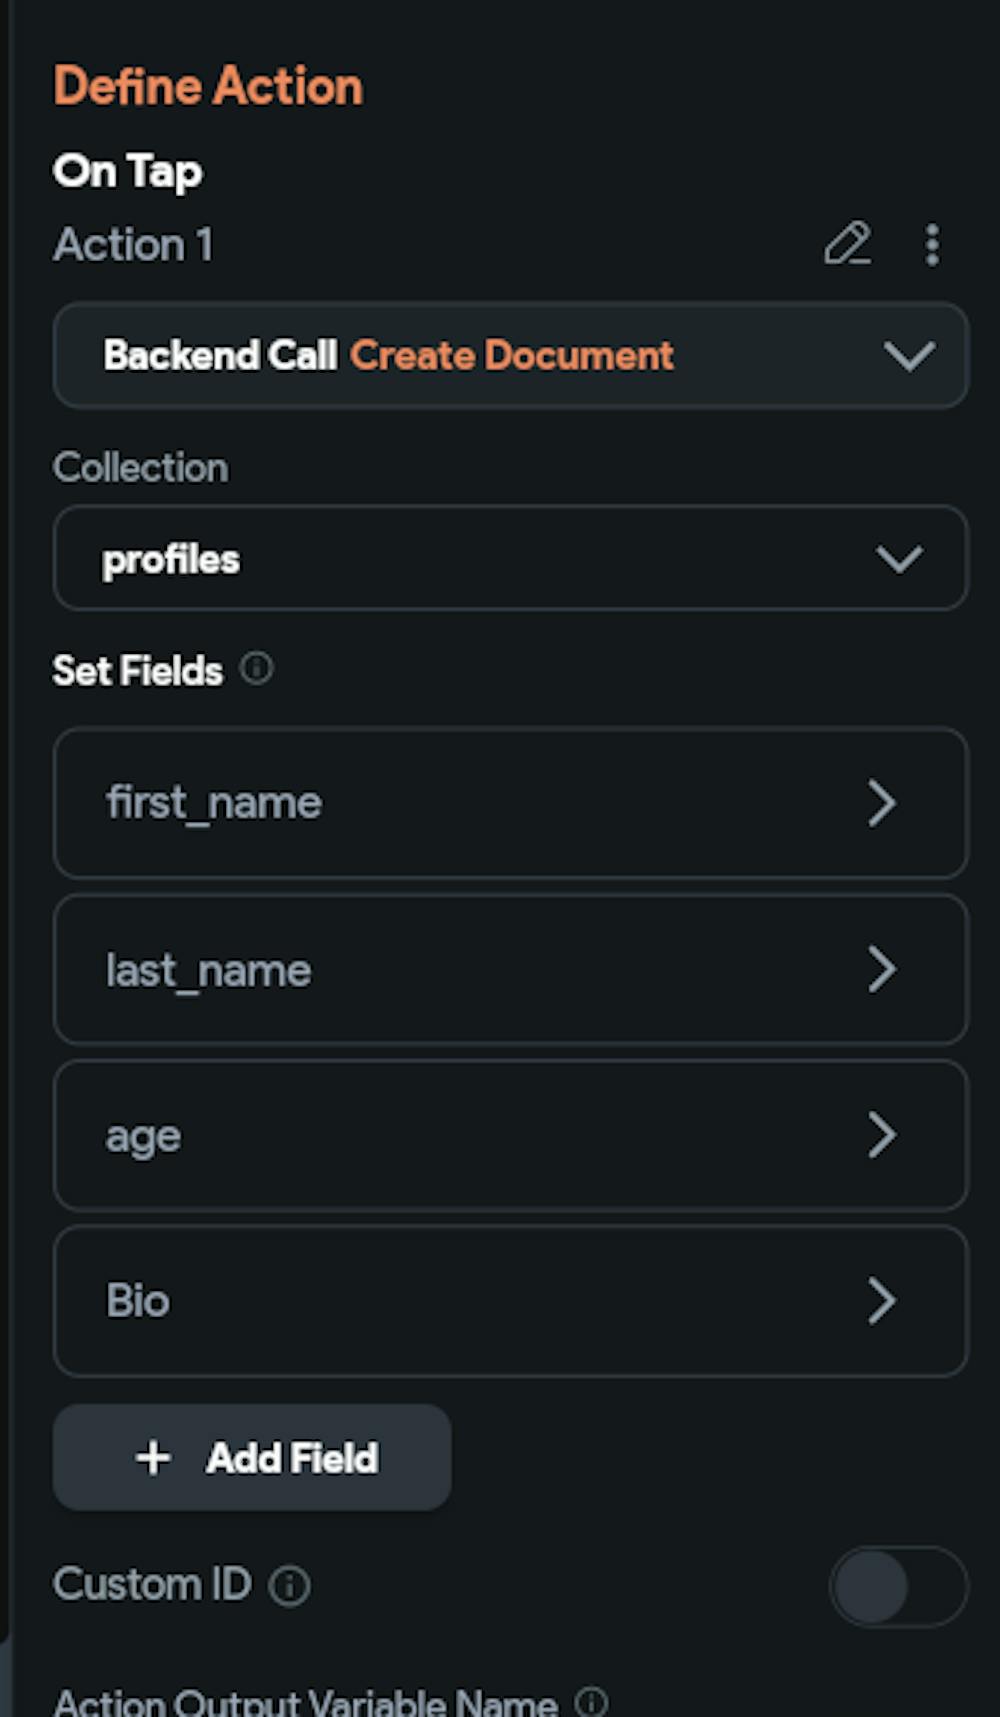Click the info icon next to Custom ID
Viewport: 1000px width, 1717px height.
pyautogui.click(x=290, y=1586)
